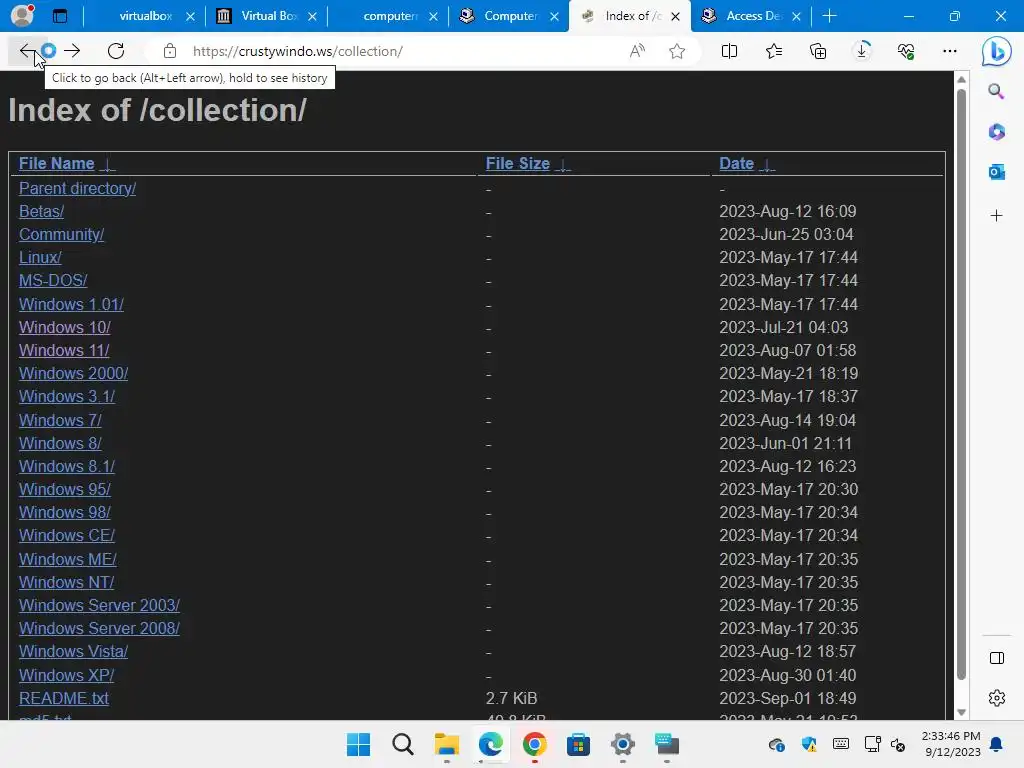Open taskbar Search
1024x768 pixels.
pos(403,744)
